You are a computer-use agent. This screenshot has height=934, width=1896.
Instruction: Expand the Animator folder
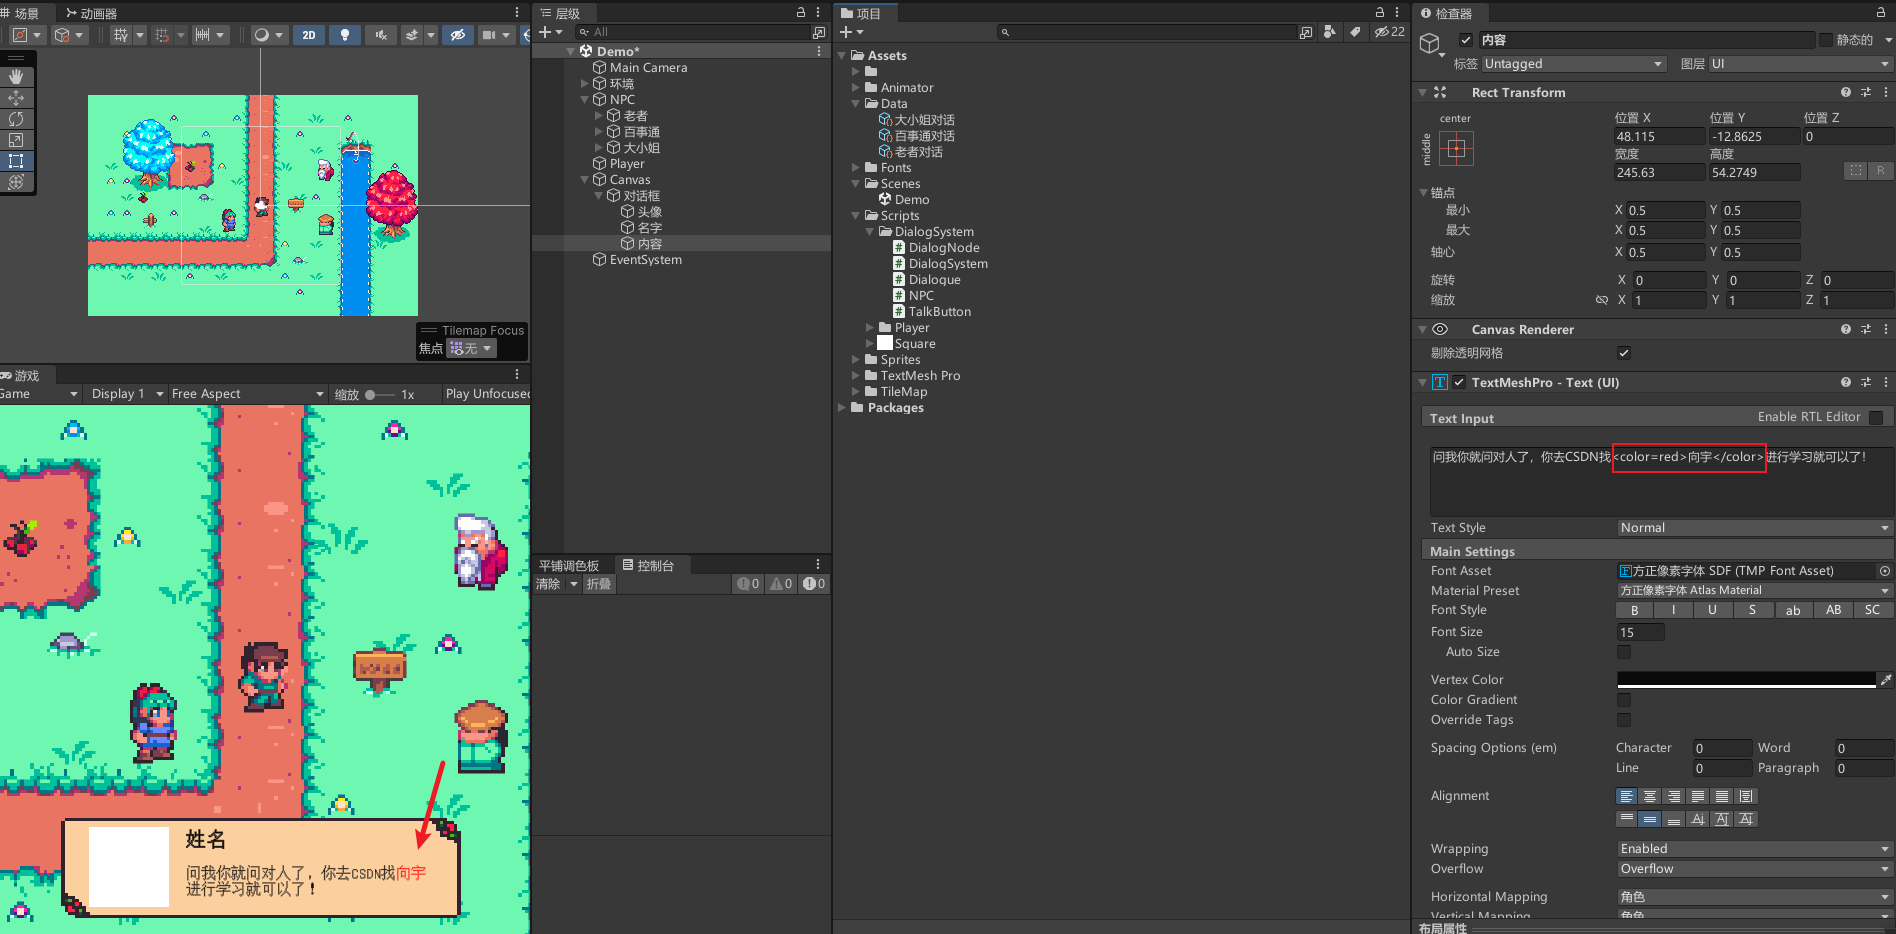tap(856, 88)
